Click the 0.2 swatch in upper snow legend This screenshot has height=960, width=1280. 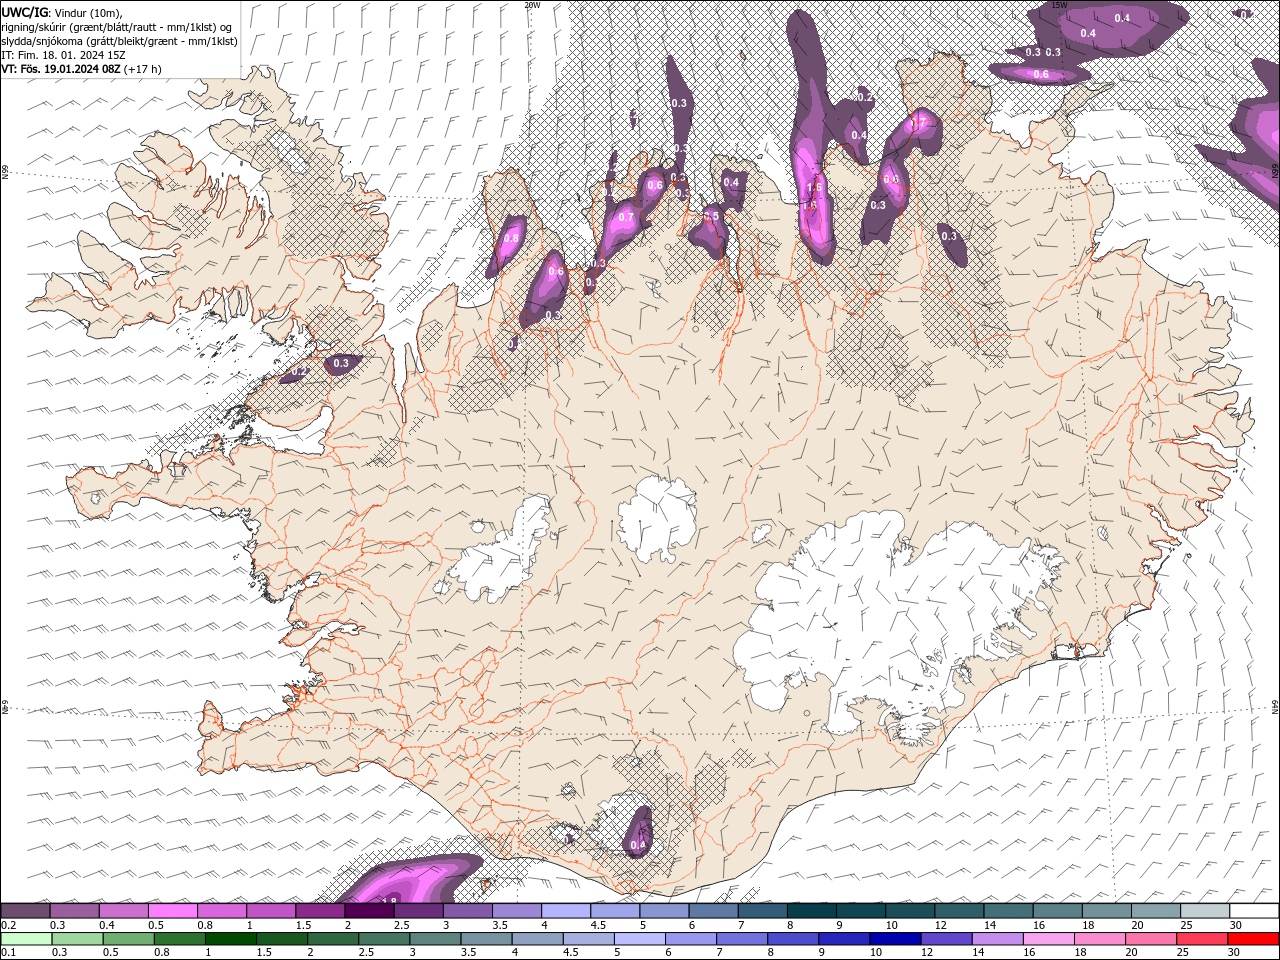tap(25, 911)
